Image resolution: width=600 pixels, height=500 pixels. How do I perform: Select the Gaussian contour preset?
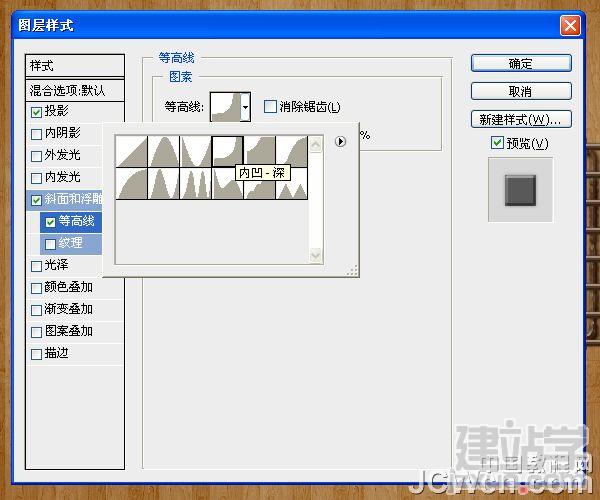(x=291, y=151)
